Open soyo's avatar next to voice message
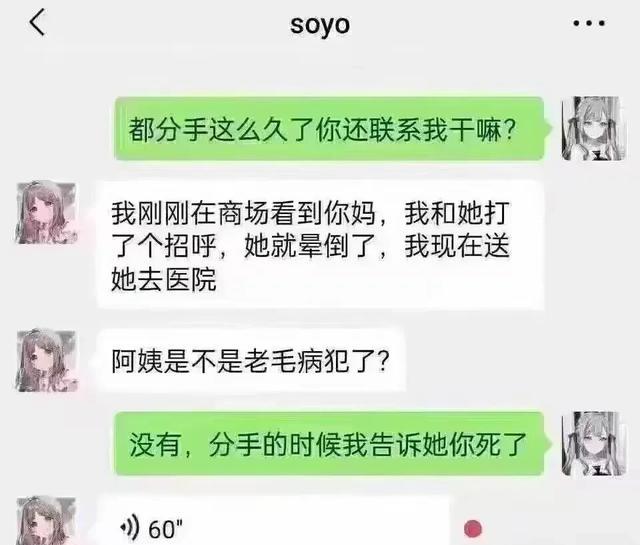Image resolution: width=640 pixels, height=545 pixels. (x=46, y=521)
